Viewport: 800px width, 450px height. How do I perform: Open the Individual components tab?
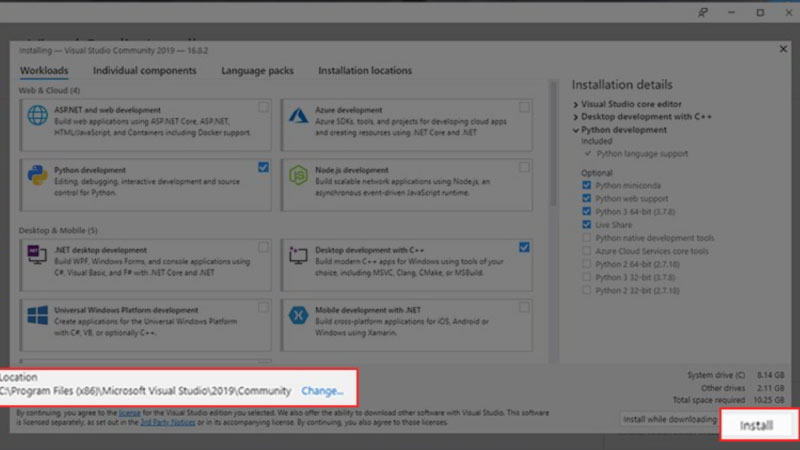tap(144, 70)
